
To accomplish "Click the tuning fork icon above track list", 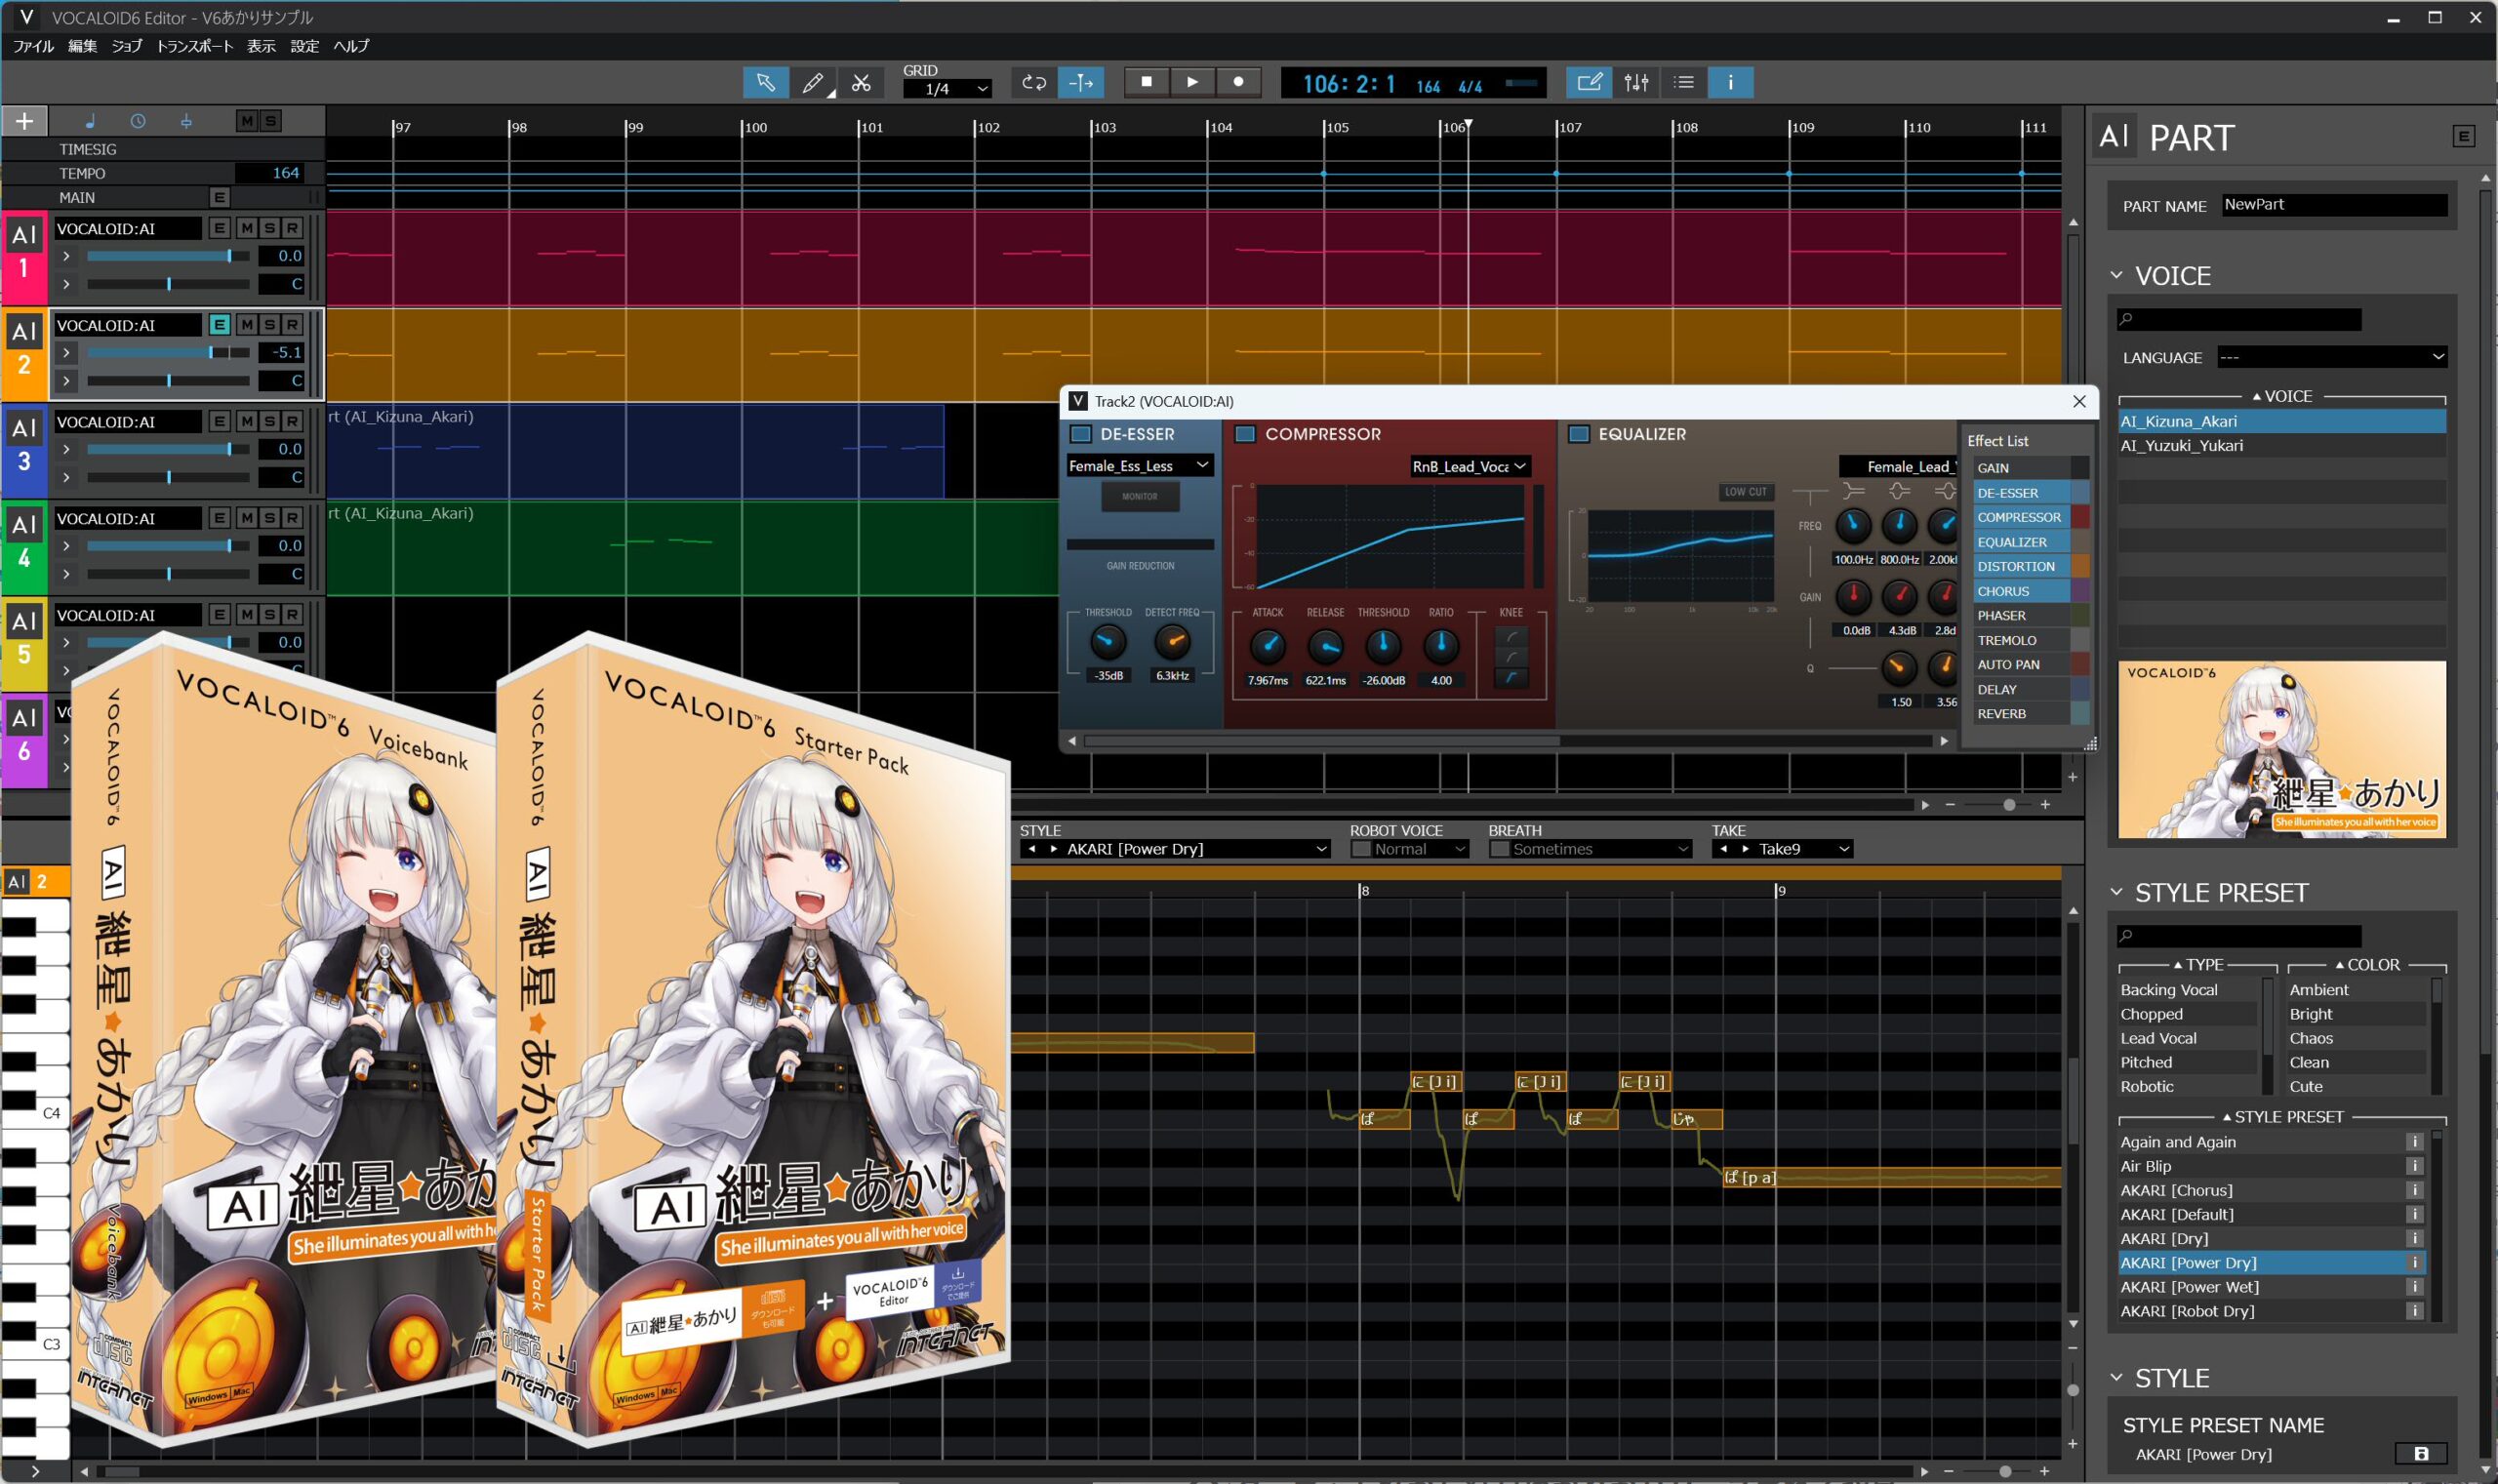I will pos(186,121).
